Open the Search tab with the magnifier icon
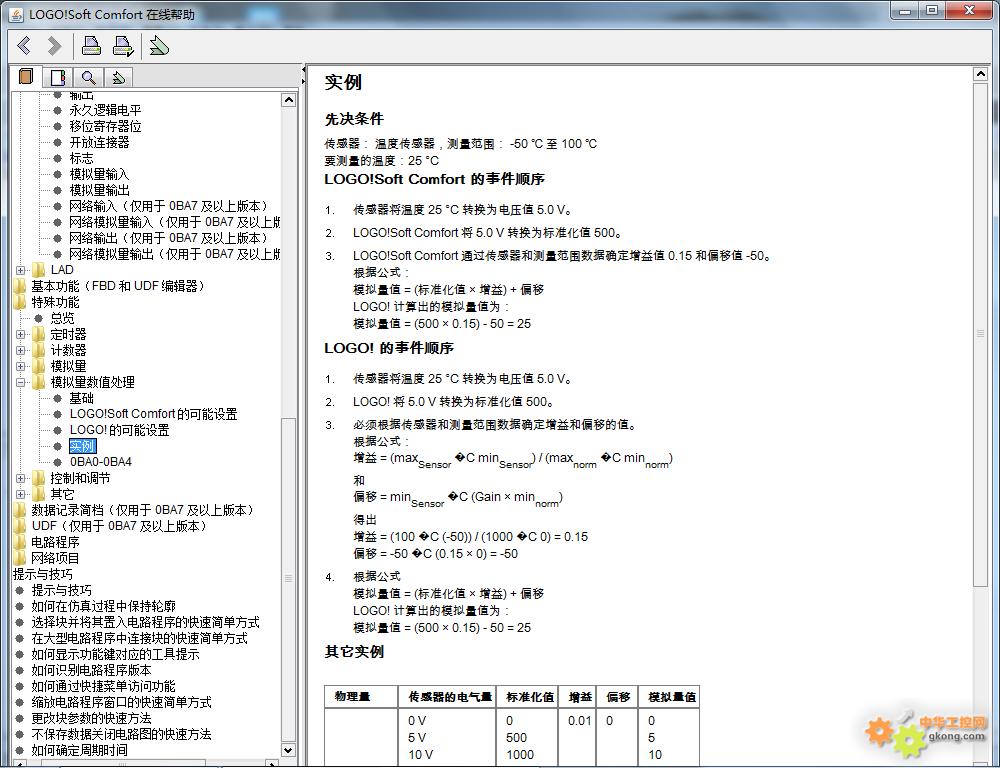 tap(89, 78)
